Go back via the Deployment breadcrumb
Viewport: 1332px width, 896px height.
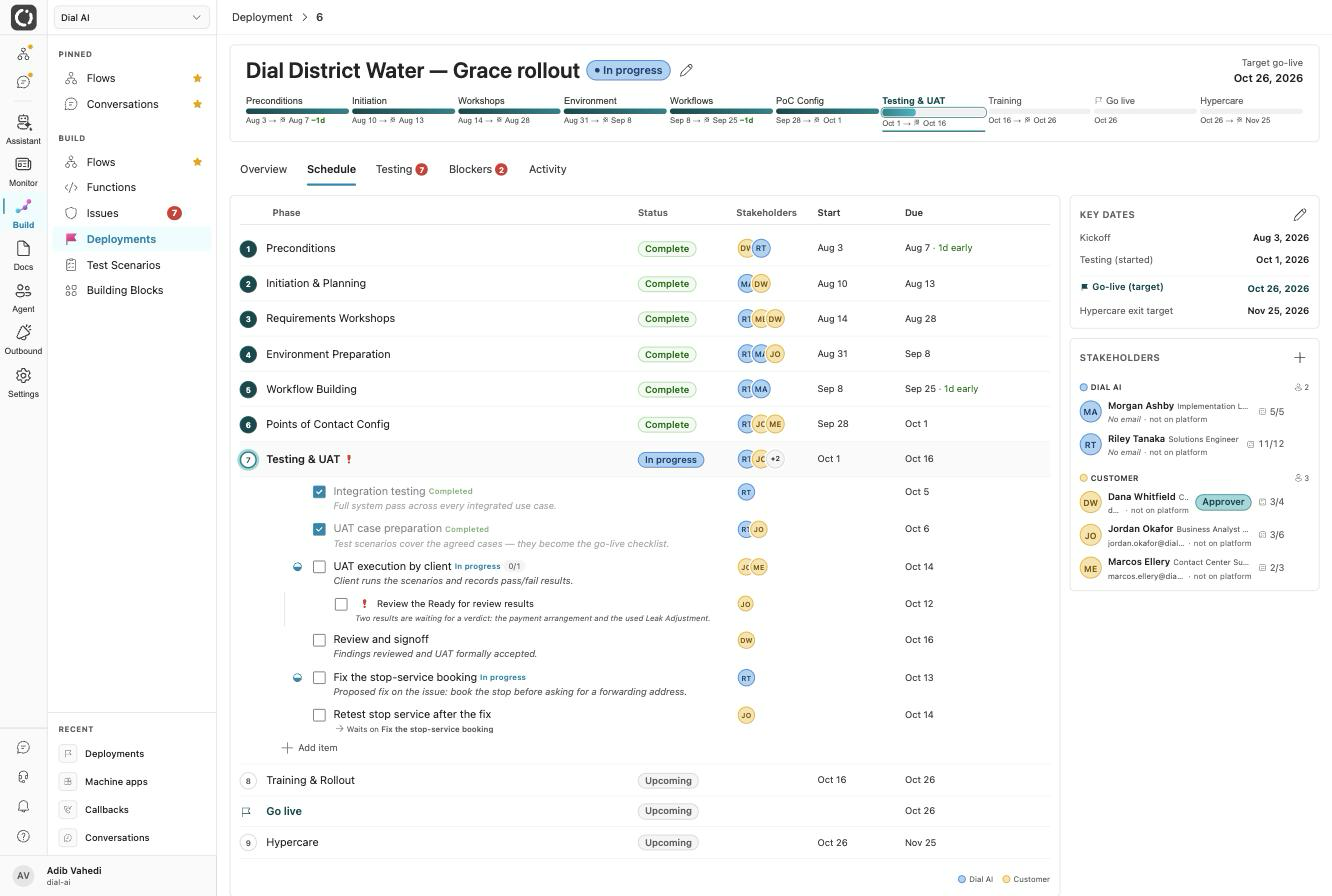262,17
